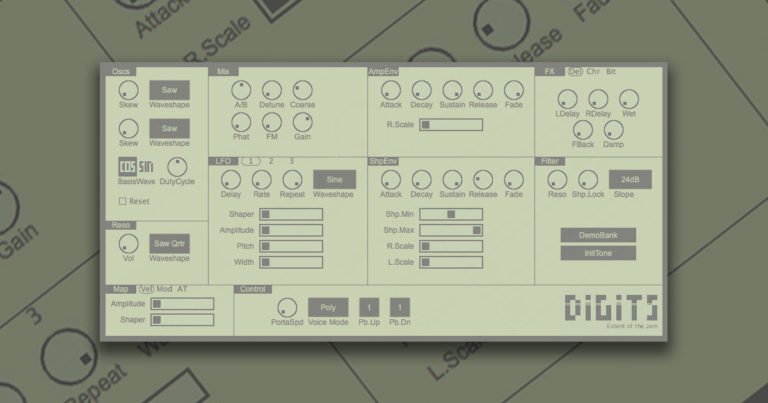Click the AmpEnv Fade knob
Image resolution: width=768 pixels, height=403 pixels.
[x=514, y=91]
